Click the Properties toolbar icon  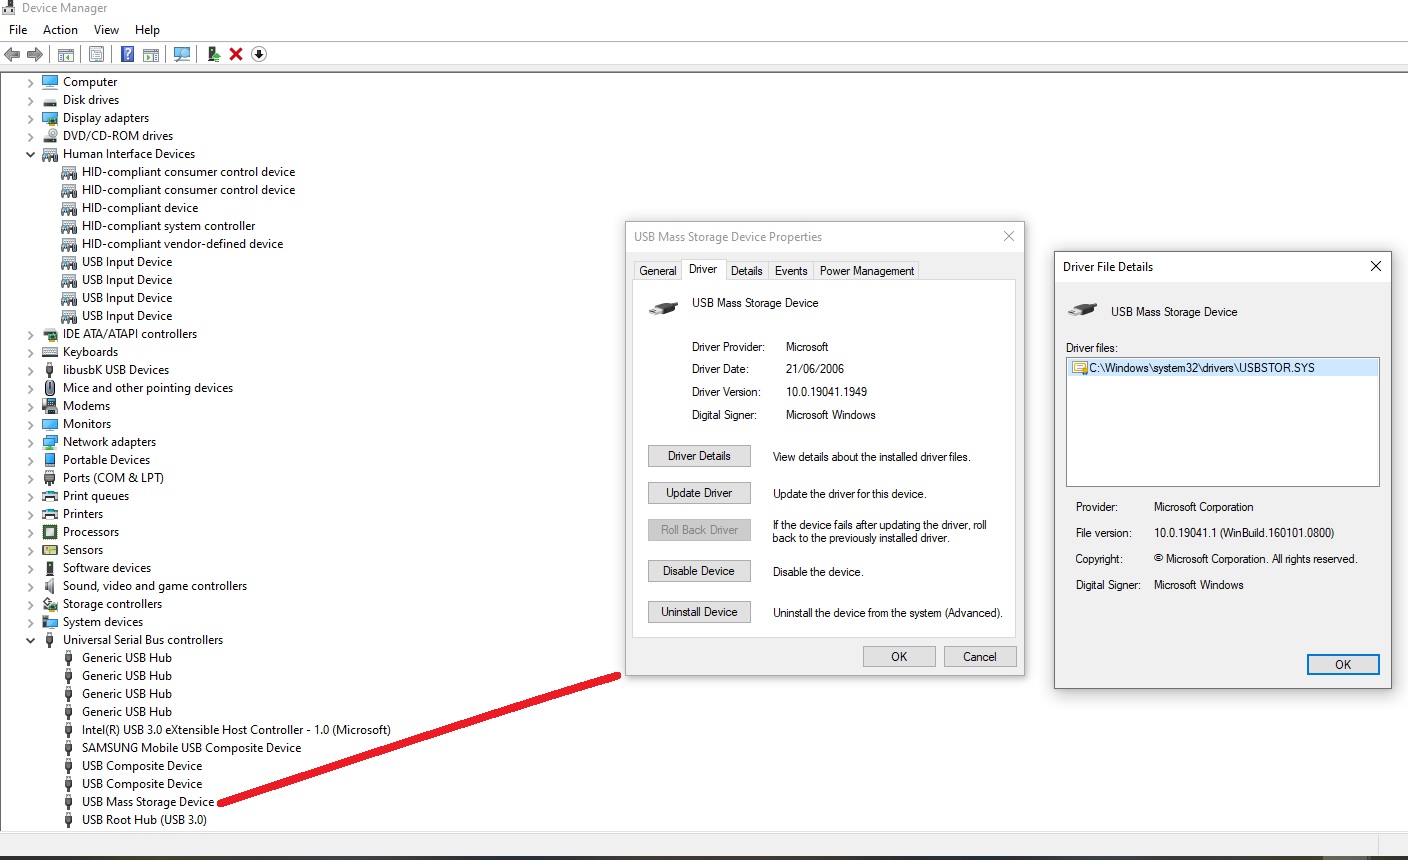[x=96, y=54]
